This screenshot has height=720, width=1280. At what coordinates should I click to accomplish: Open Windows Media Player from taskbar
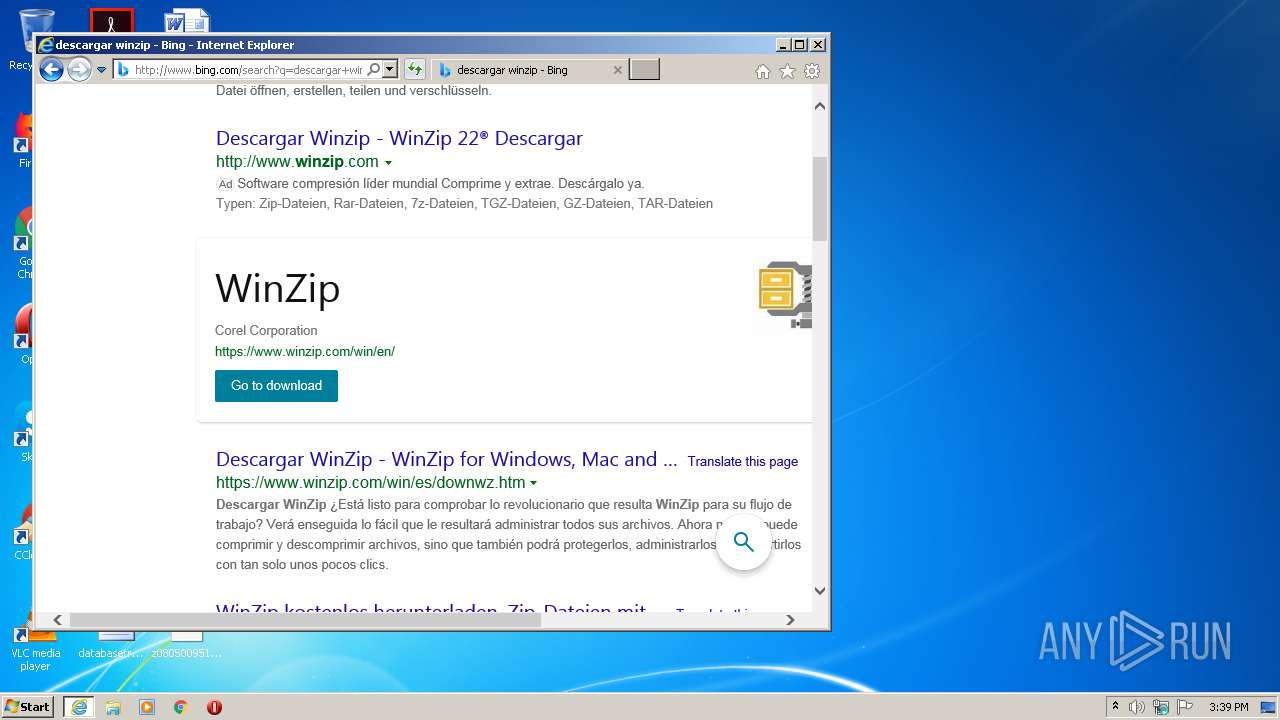tap(147, 707)
